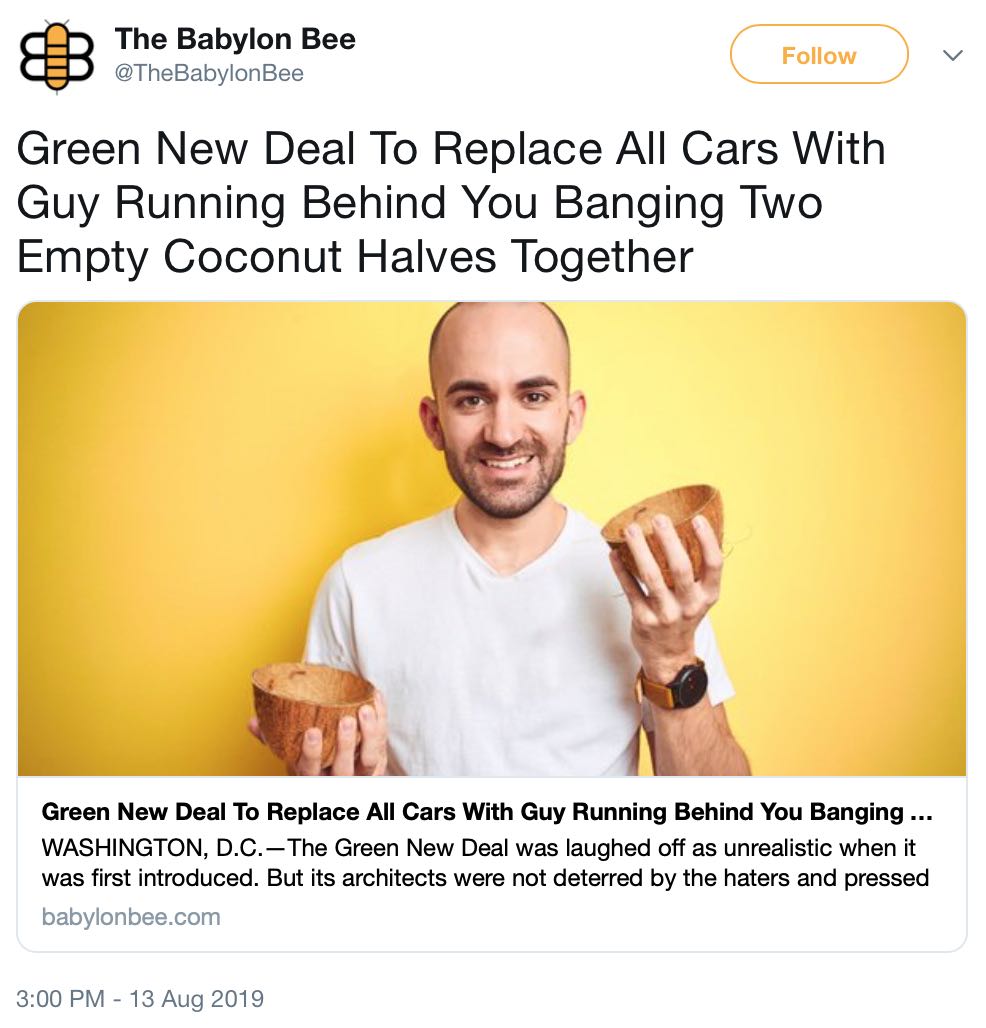This screenshot has height=1028, width=986.
Task: Click the 13 Aug 2019 date
Action: (x=196, y=998)
